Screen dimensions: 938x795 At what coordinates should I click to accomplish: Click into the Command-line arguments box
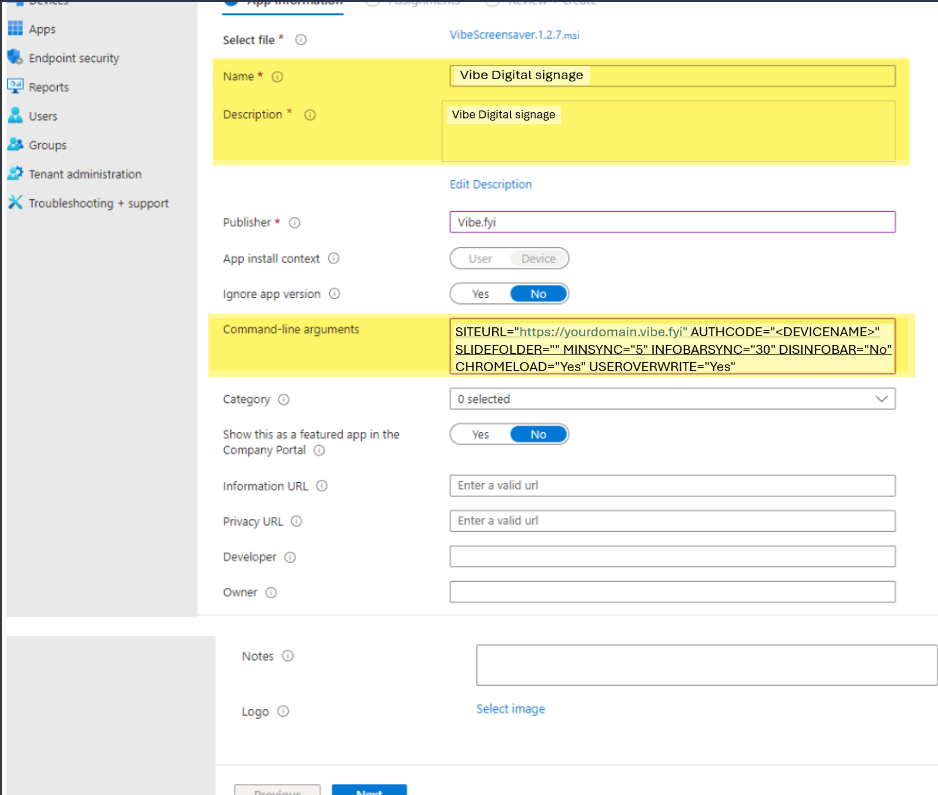(x=672, y=347)
